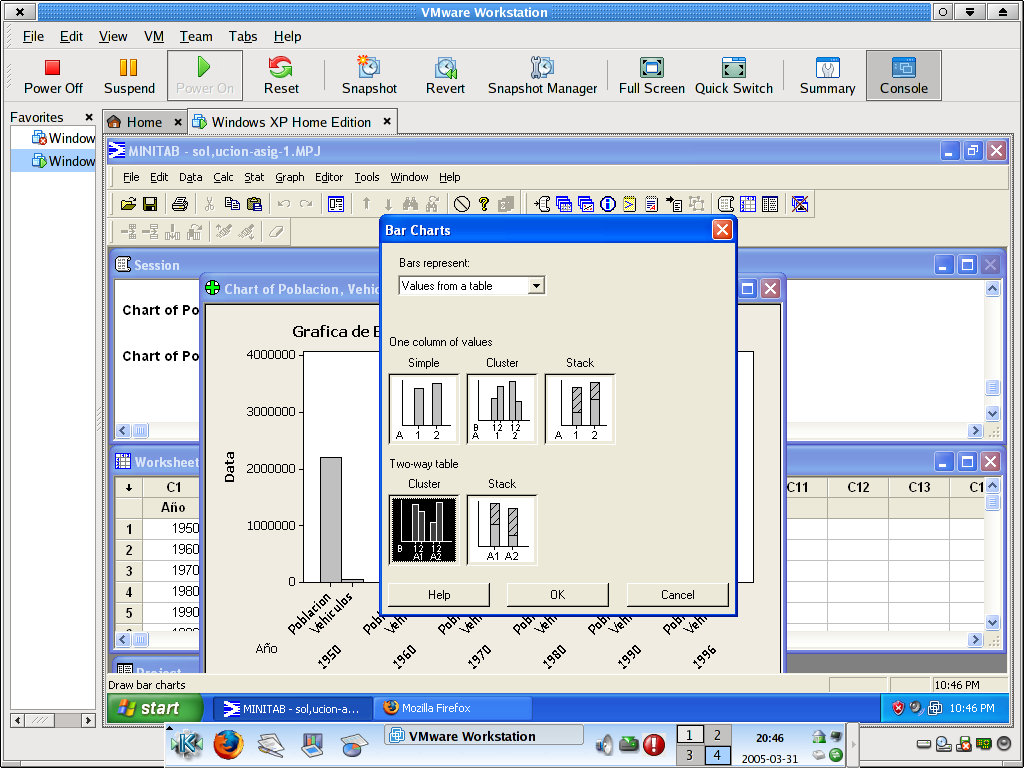Screen dimensions: 1024x768
Task: Print from Minitab toolbar
Action: click(180, 204)
